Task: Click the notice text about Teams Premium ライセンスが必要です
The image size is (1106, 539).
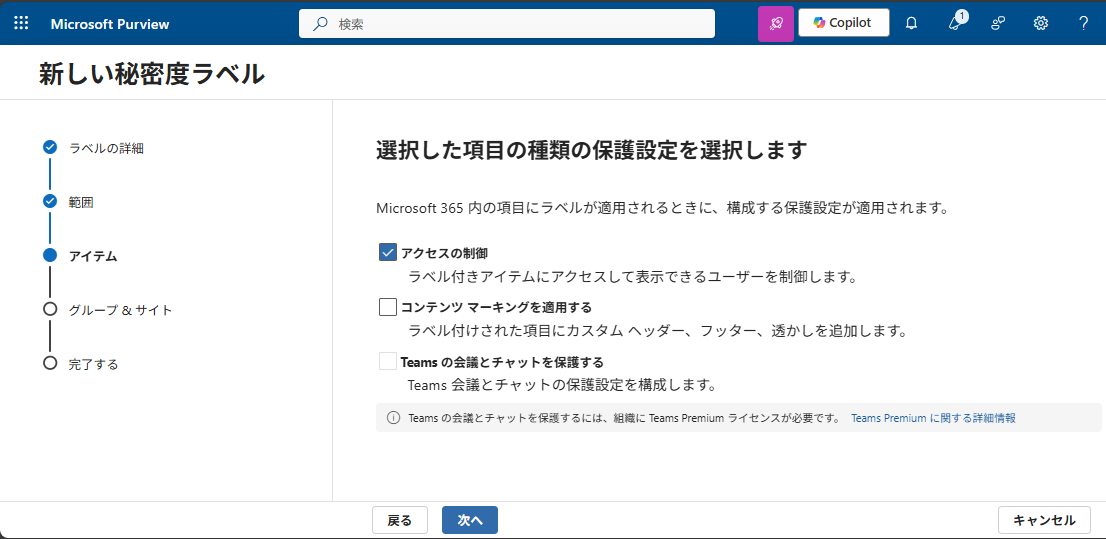Action: tap(625, 418)
